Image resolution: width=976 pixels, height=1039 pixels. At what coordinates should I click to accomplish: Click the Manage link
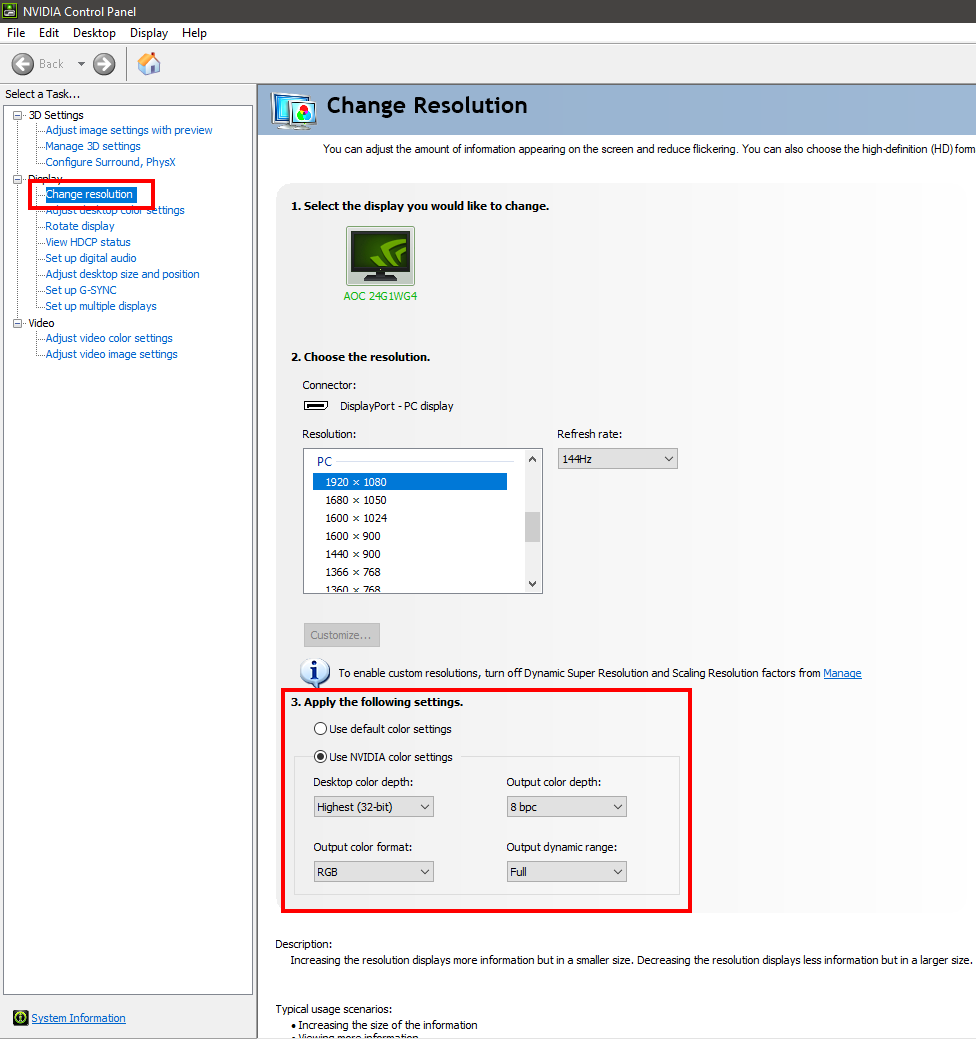click(x=842, y=673)
